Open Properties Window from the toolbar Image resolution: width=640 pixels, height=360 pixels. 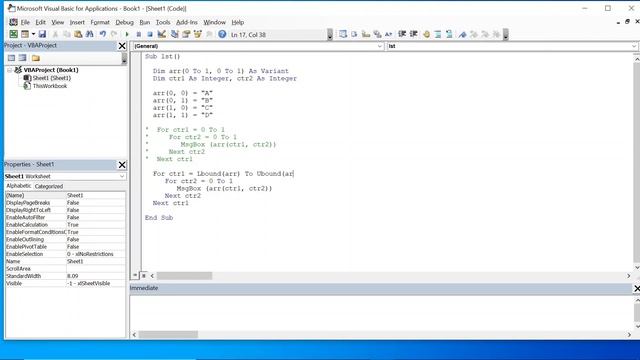[x=186, y=34]
